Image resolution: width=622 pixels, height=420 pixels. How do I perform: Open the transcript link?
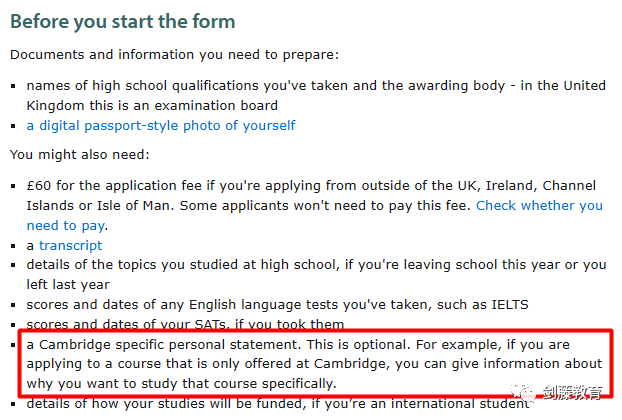point(71,245)
